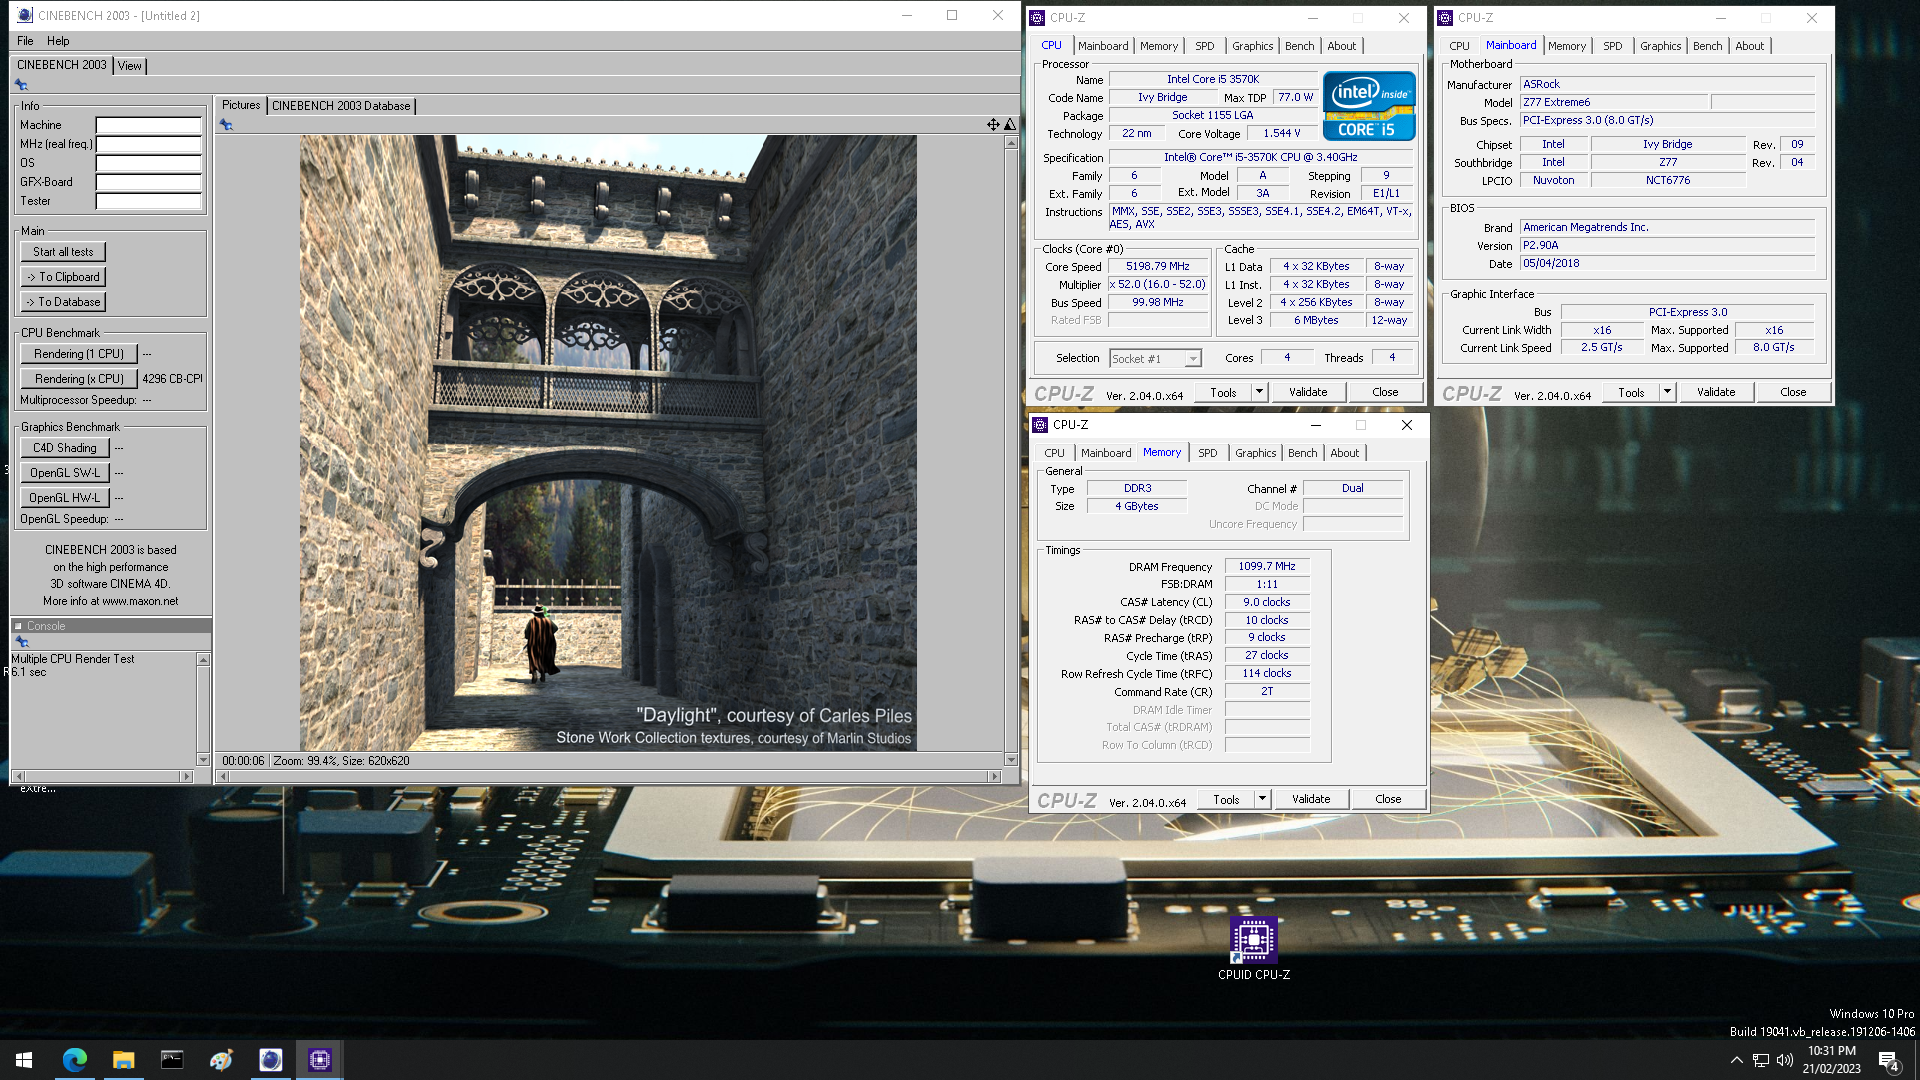Expand the Tools dropdown arrow in the CPU-Z Mainboard window
This screenshot has height=1080, width=1920.
point(1668,392)
